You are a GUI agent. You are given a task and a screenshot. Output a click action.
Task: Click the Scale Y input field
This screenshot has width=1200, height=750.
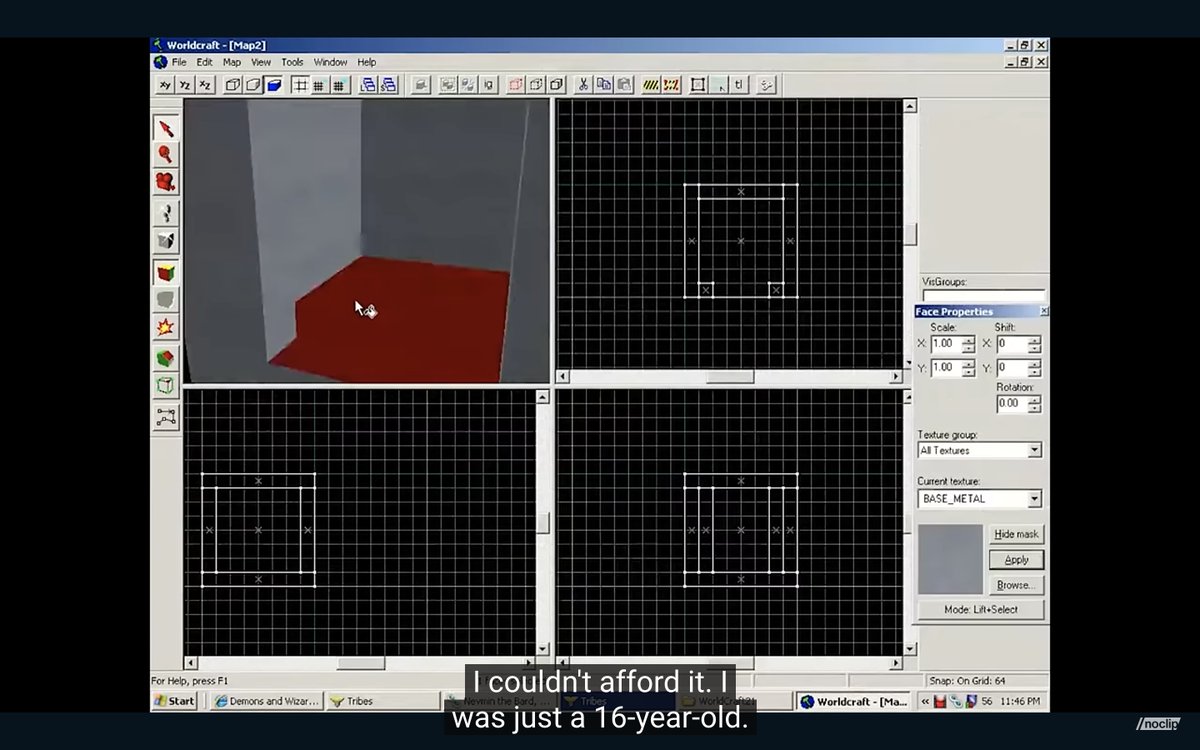click(945, 368)
